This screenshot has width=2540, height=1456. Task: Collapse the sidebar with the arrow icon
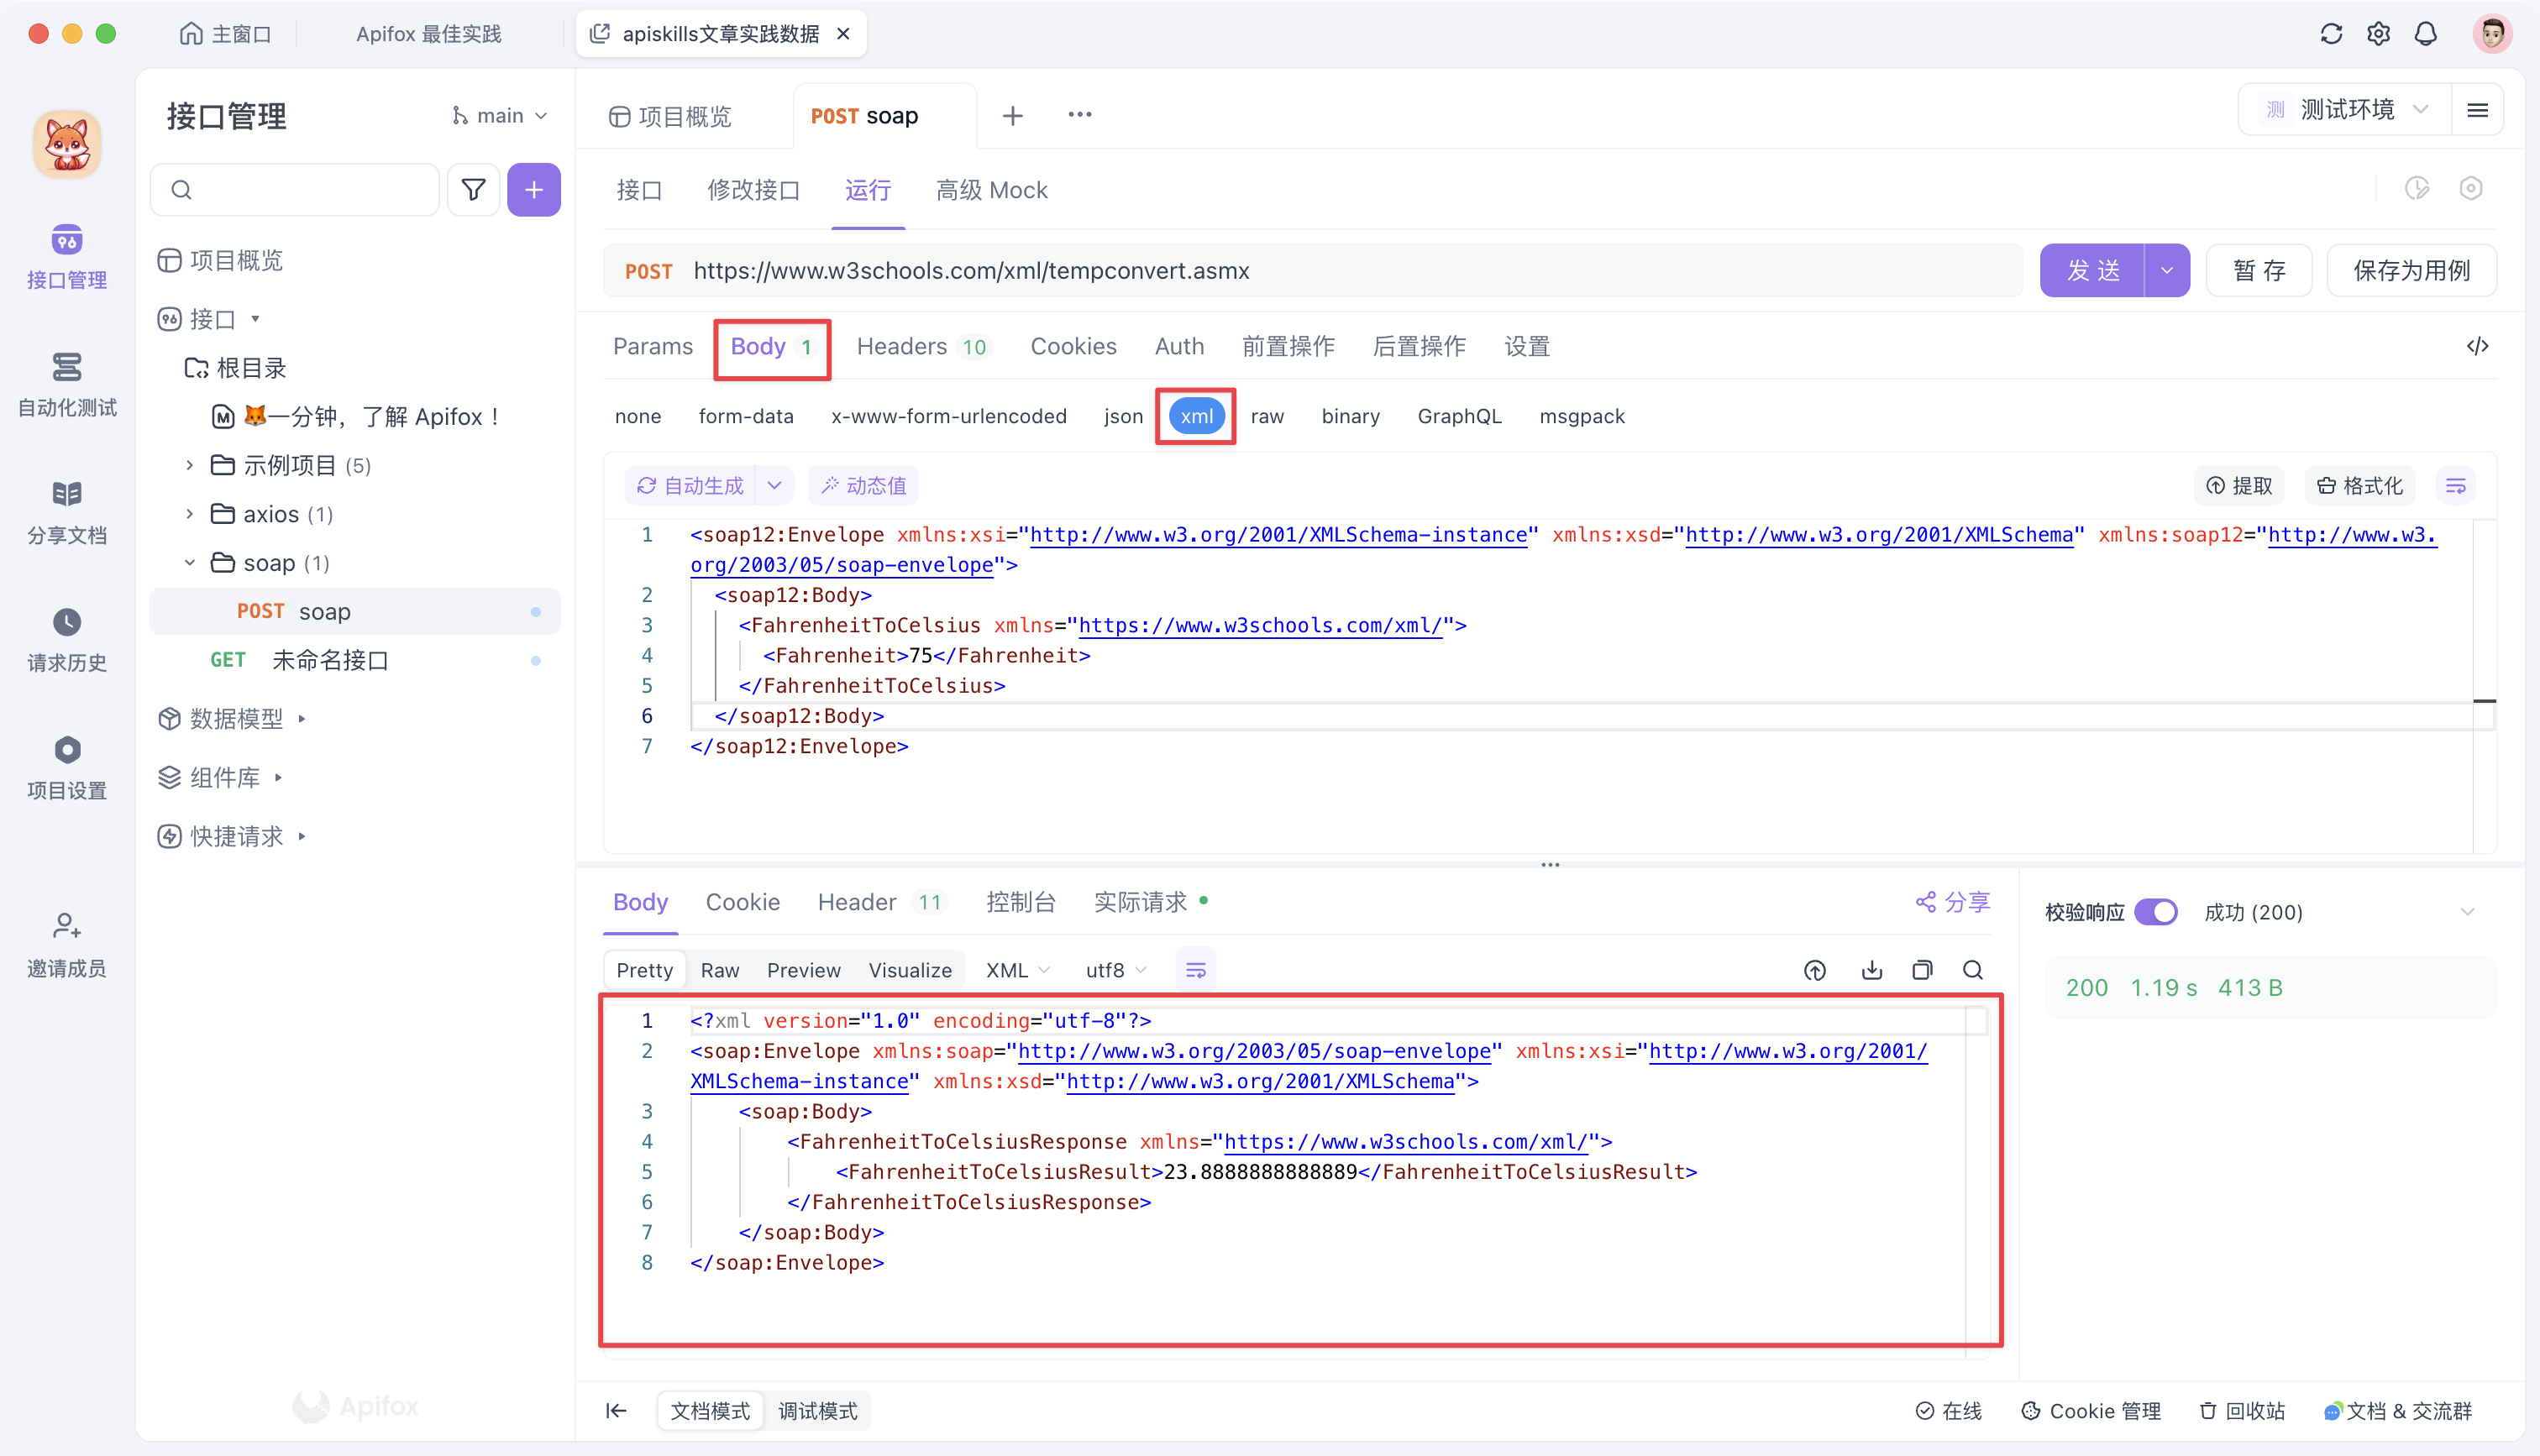616,1411
